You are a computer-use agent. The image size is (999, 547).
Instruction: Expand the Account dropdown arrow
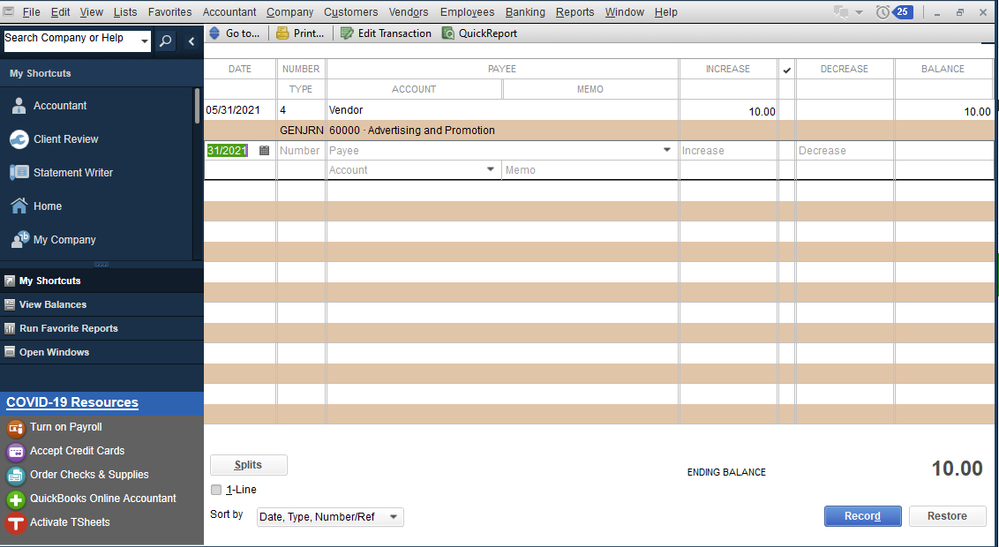tap(491, 169)
